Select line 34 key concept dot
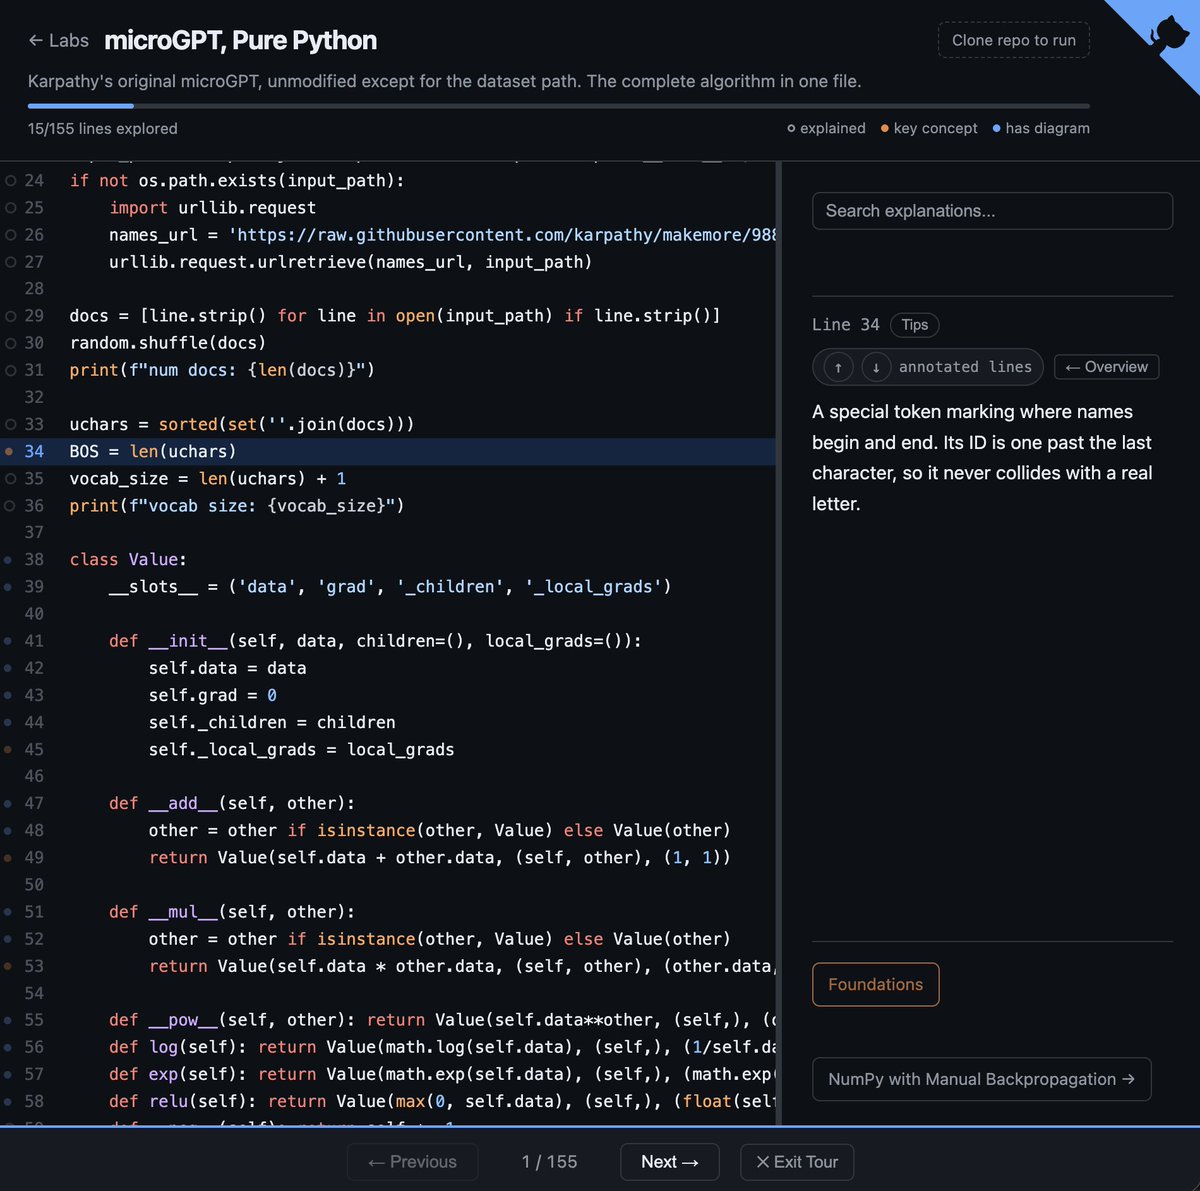The width and height of the screenshot is (1200, 1191). (9, 452)
